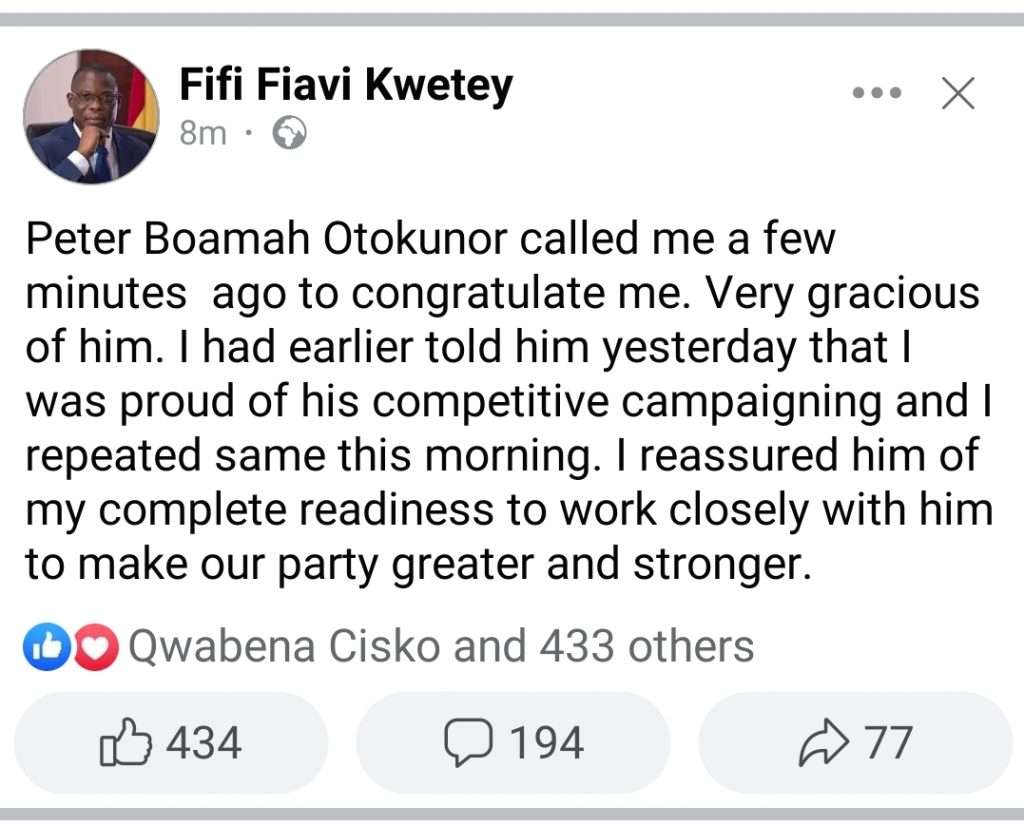The height and width of the screenshot is (826, 1024).
Task: Open Qwabena Cisko's name in reactions
Action: (x=284, y=647)
